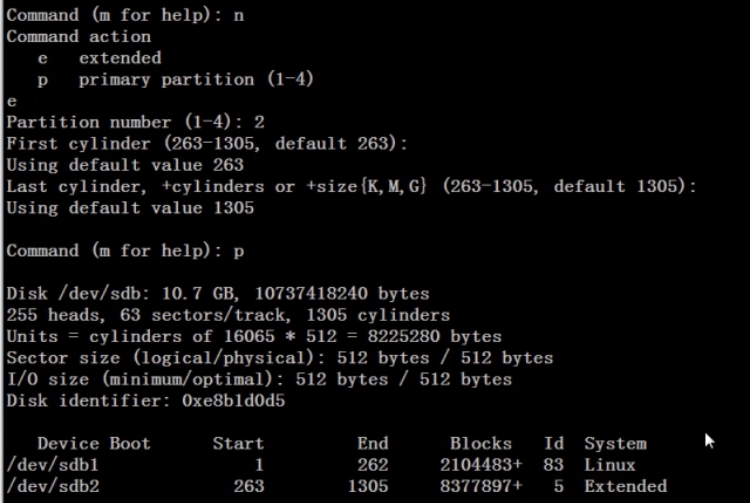Image resolution: width=750 pixels, height=503 pixels.
Task: Click the 'Partition number (1-4): 2' line
Action: point(135,122)
